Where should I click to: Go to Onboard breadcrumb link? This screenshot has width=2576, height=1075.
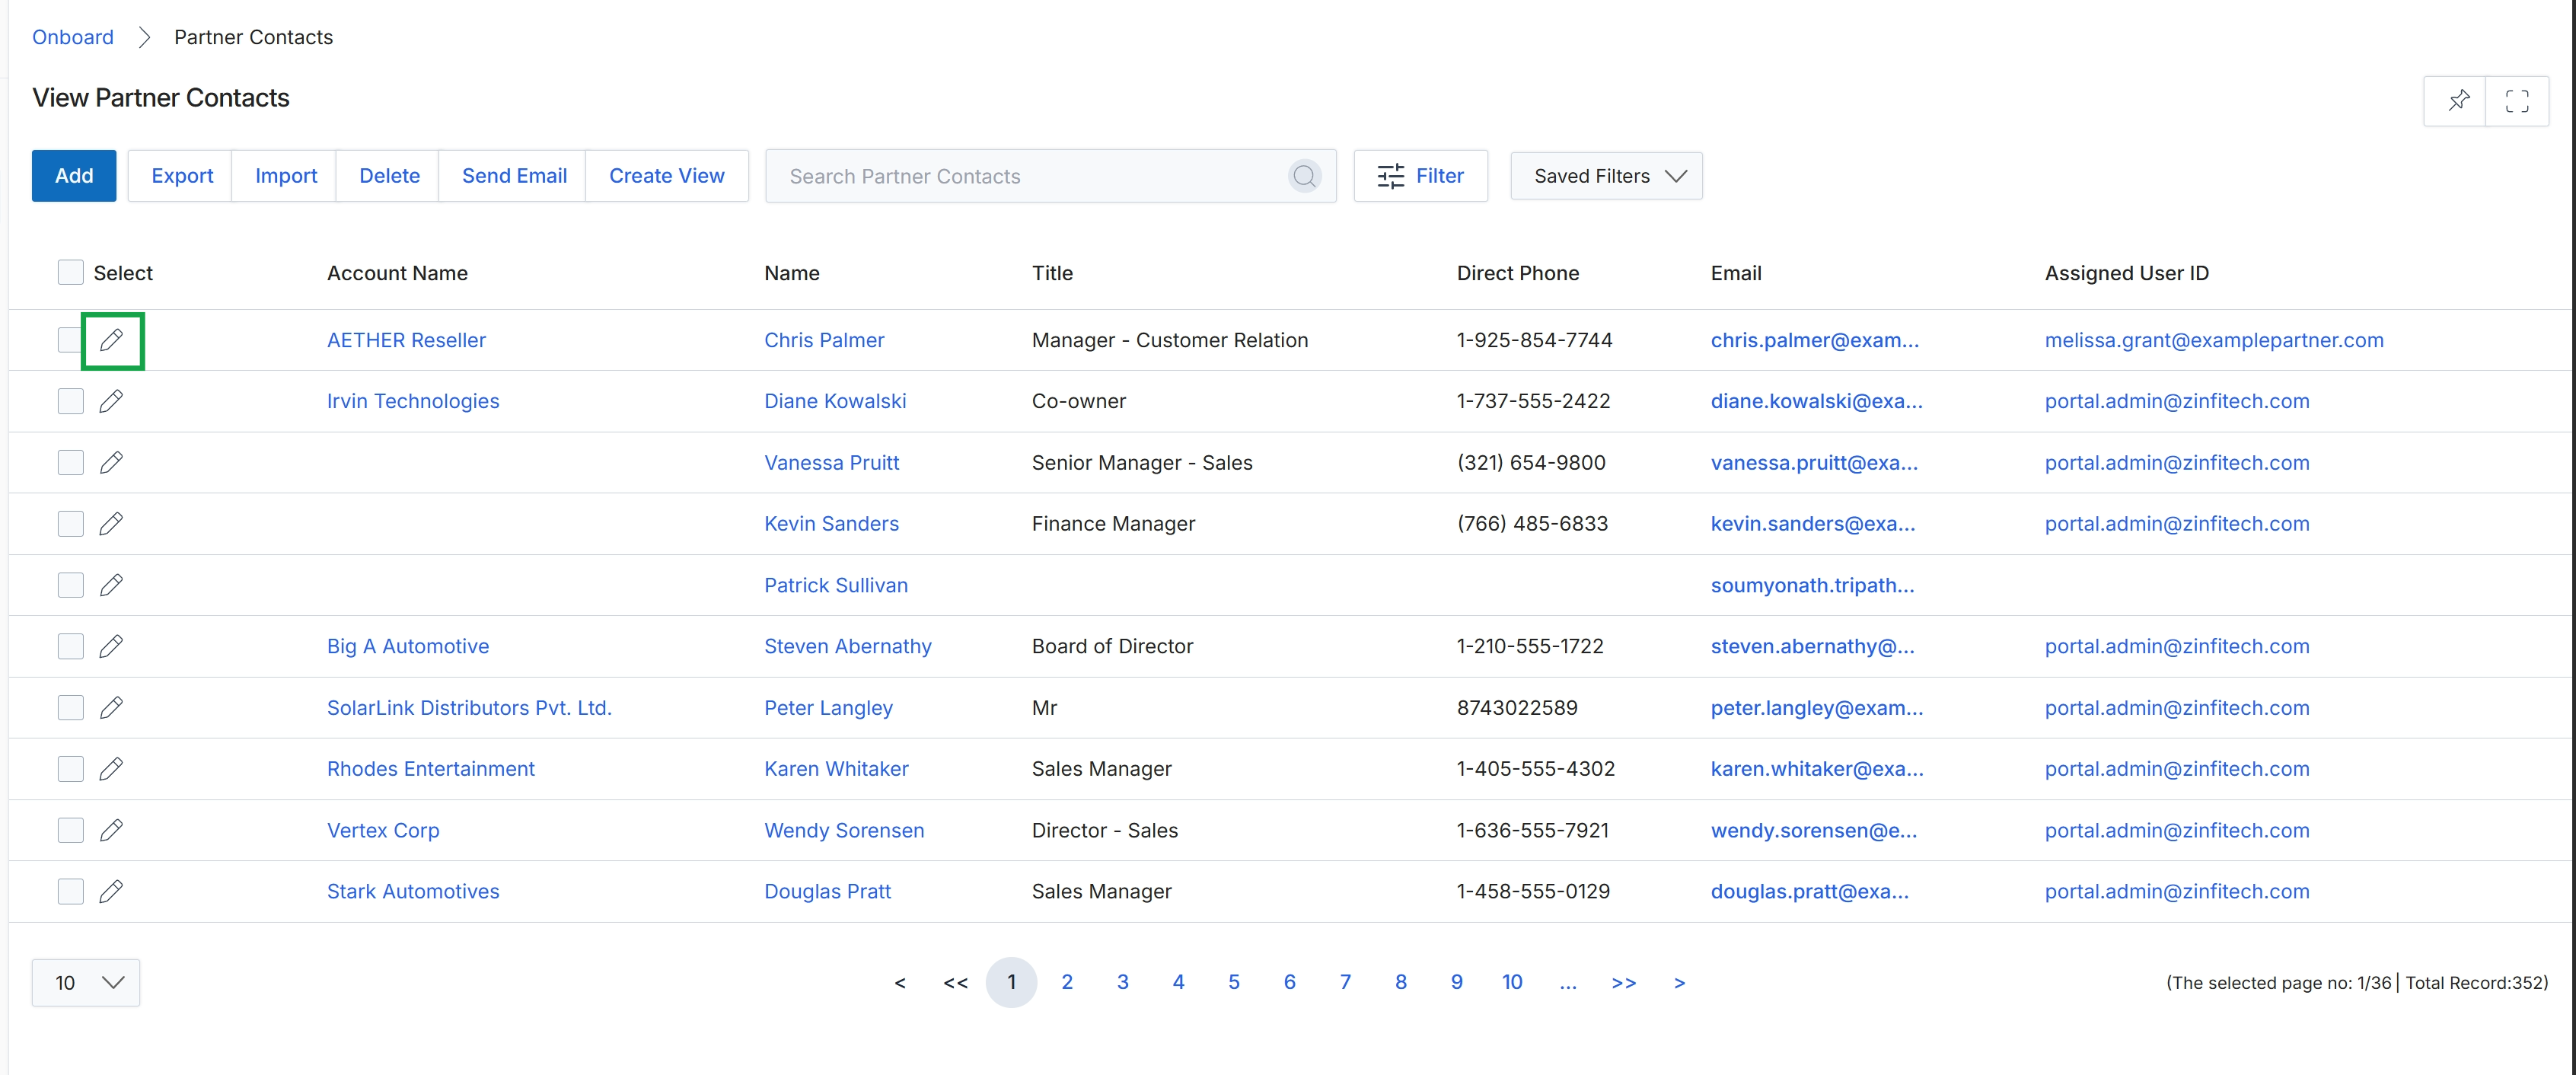click(x=73, y=37)
